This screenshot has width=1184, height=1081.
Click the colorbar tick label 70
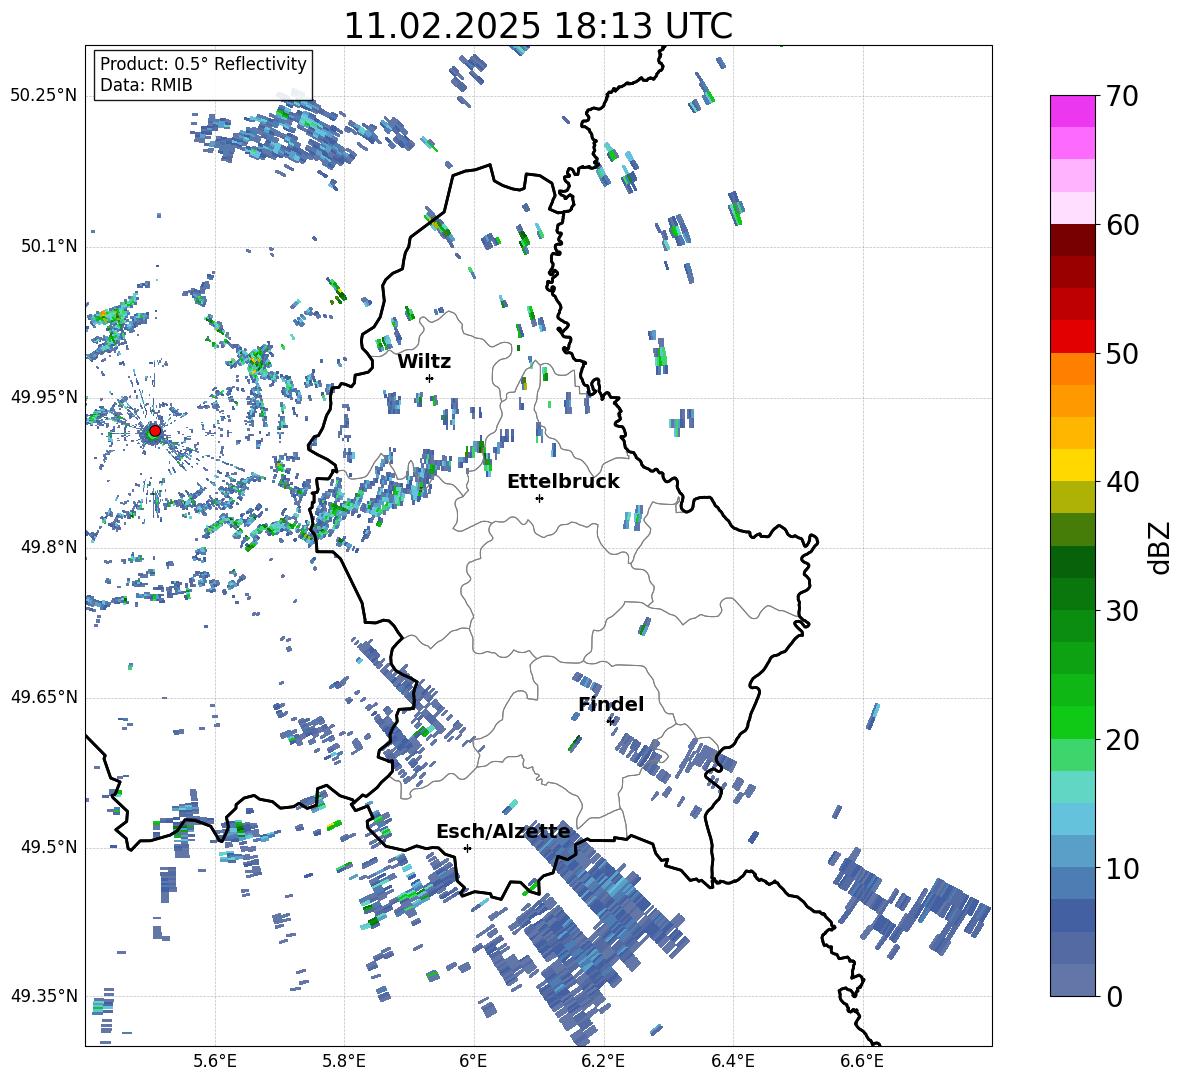[x=1122, y=96]
